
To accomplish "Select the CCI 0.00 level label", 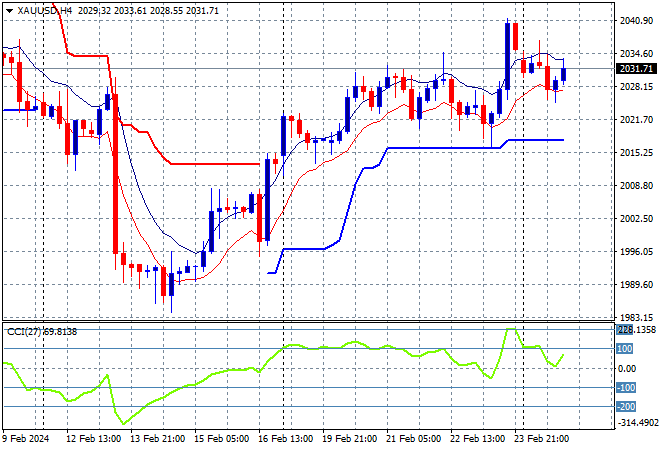I will (627, 368).
